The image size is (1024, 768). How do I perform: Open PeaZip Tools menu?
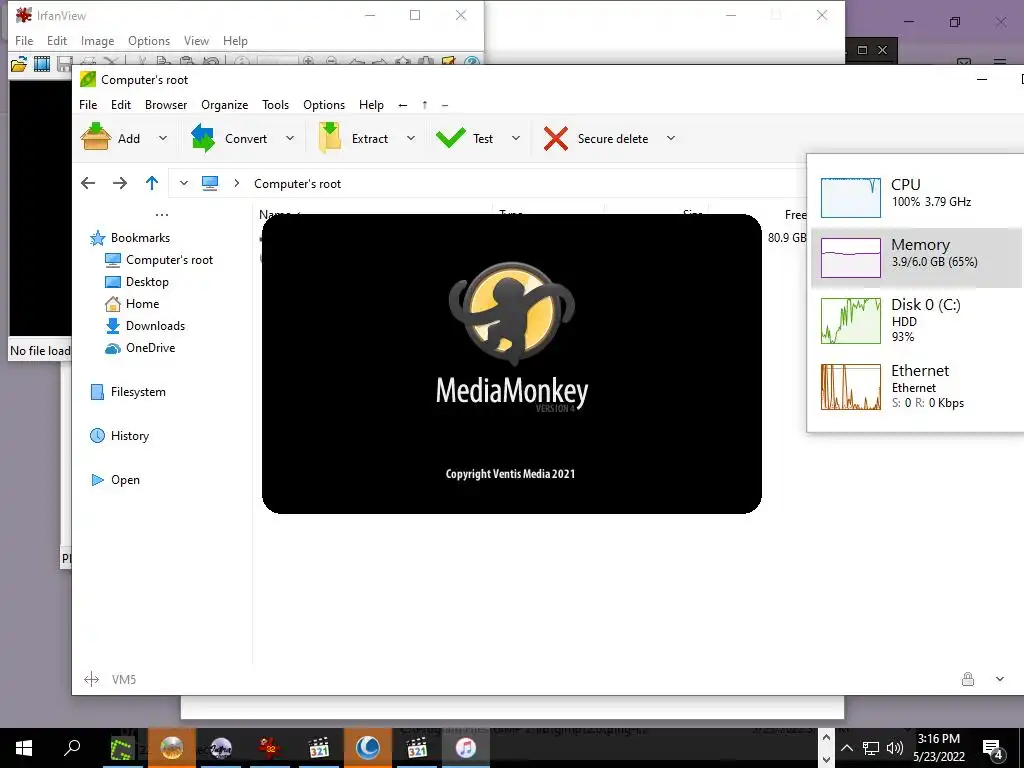click(x=276, y=104)
